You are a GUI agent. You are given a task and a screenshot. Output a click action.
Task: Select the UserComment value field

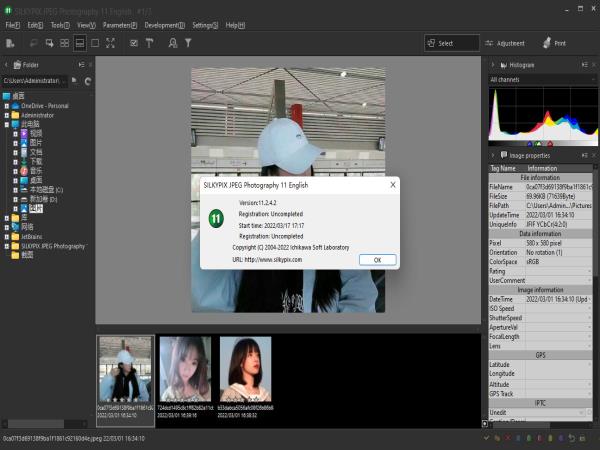coord(559,280)
